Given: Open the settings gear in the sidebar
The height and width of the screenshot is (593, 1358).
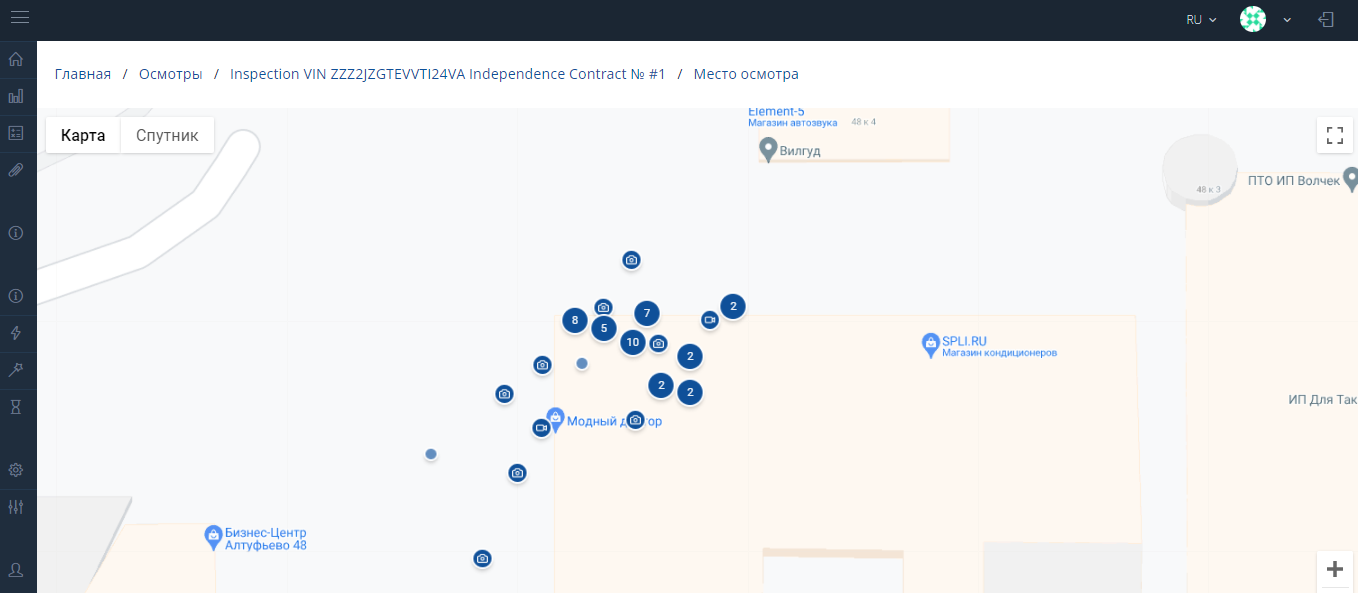Looking at the screenshot, I should 16,470.
